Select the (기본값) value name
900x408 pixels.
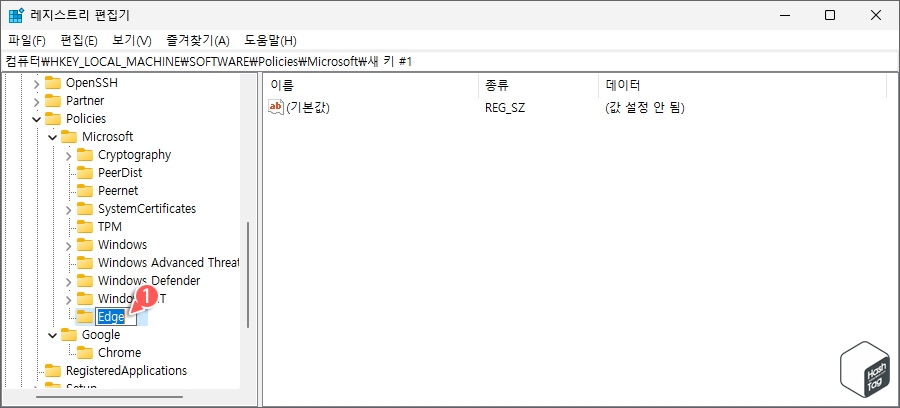[x=308, y=107]
